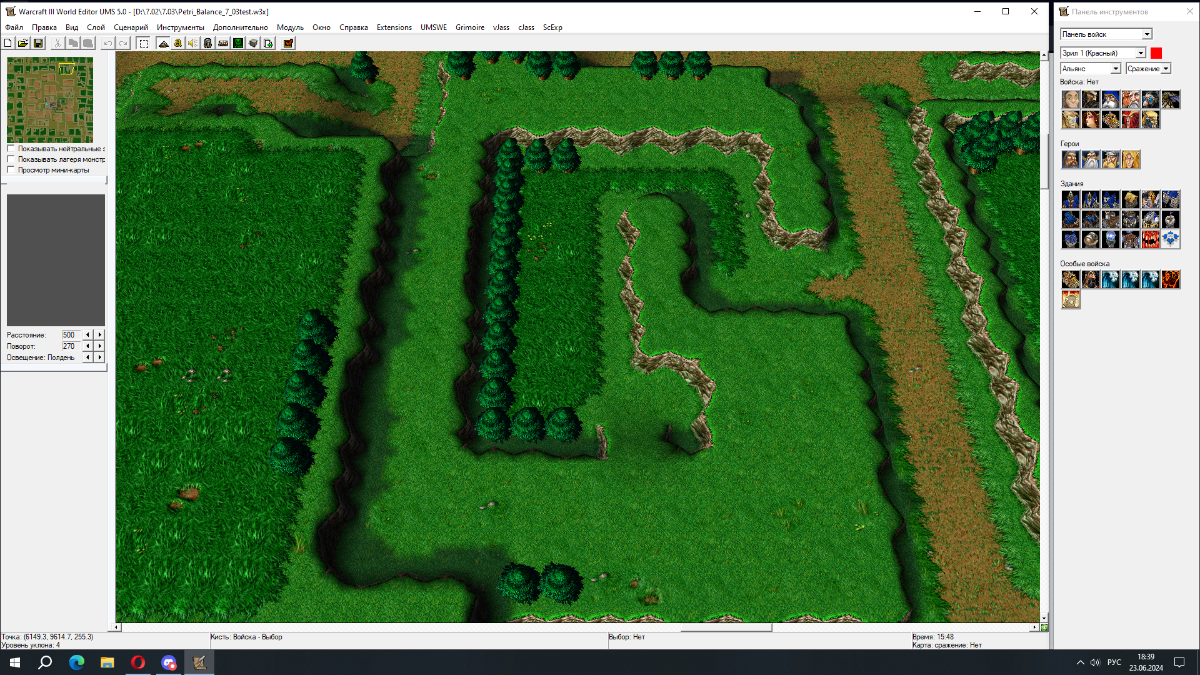
Task: Click the РУС language indicator
Action: coord(1114,662)
